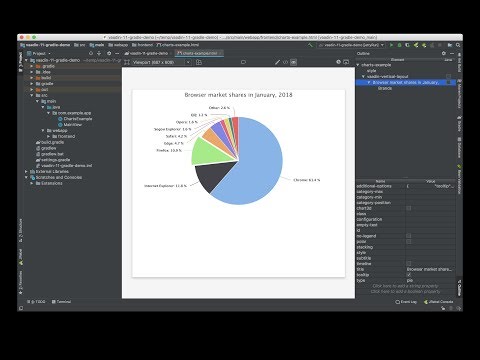Click the speech bubble icon in designer toolbar
This screenshot has height=360, width=480.
(x=243, y=62)
